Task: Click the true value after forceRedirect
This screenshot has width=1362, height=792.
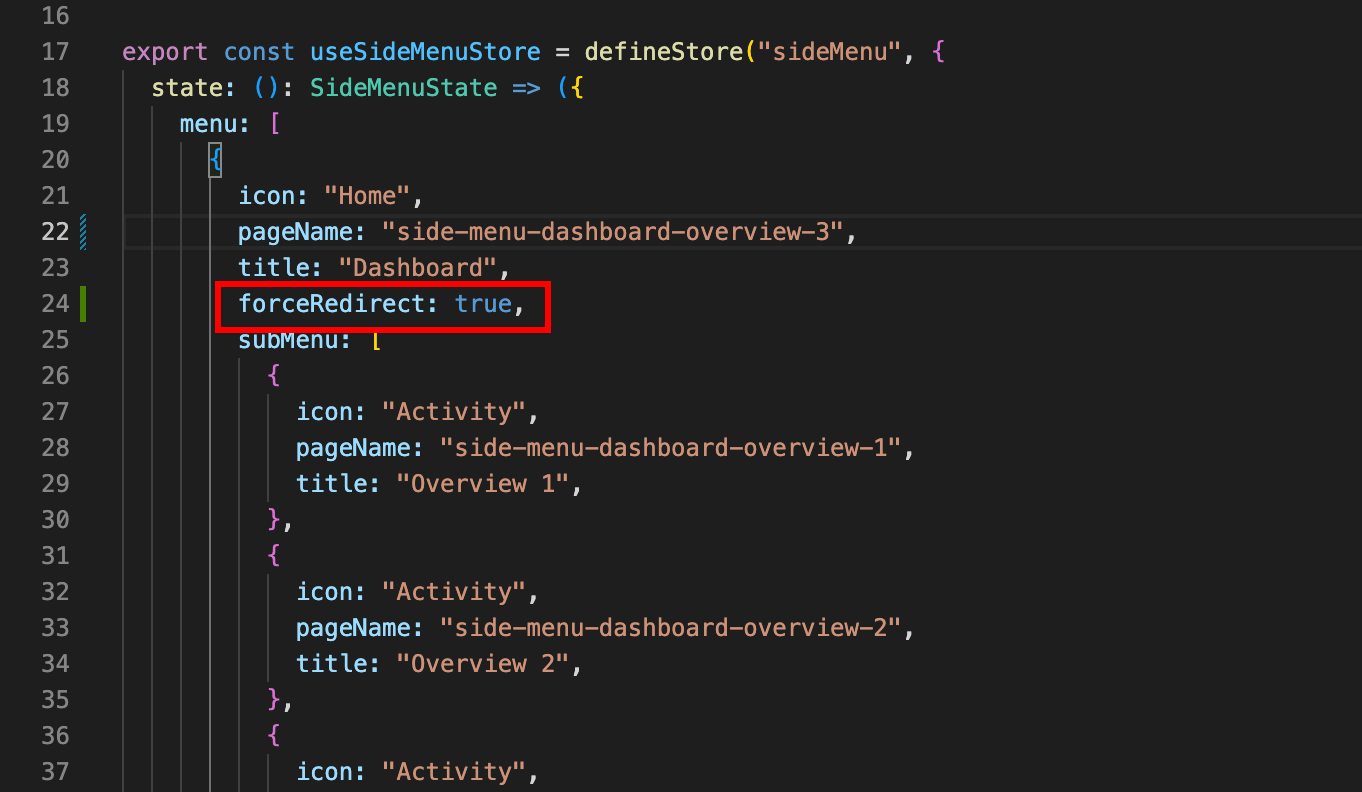Action: click(484, 304)
